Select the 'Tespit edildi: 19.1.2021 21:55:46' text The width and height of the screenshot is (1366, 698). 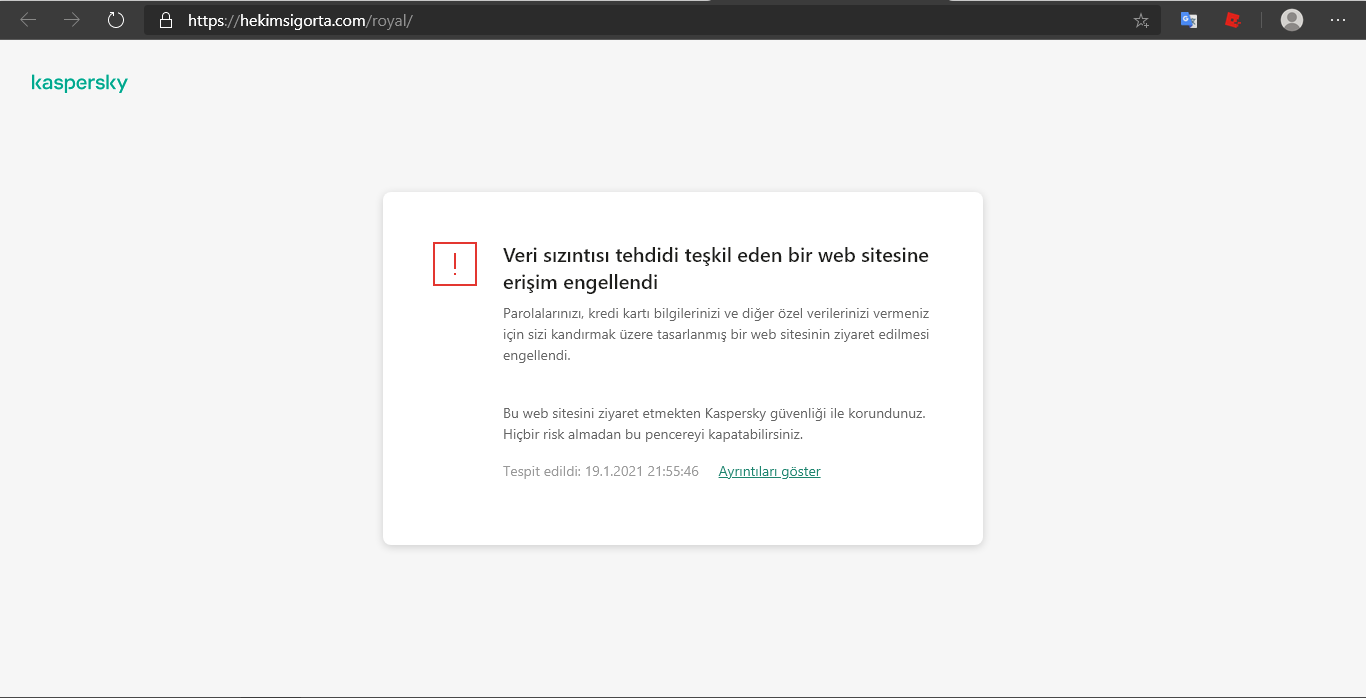click(601, 471)
